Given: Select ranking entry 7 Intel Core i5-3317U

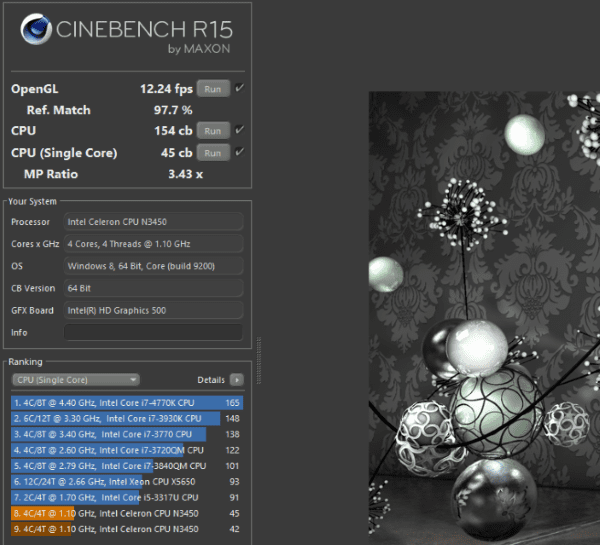Looking at the screenshot, I should point(127,498).
